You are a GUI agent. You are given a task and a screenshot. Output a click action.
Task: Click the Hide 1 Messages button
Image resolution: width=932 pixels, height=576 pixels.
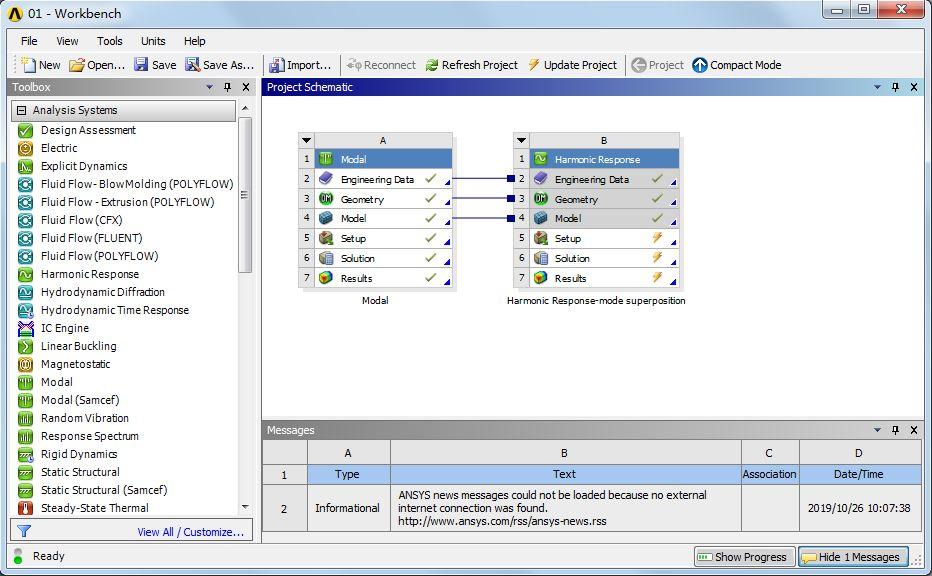coord(853,557)
